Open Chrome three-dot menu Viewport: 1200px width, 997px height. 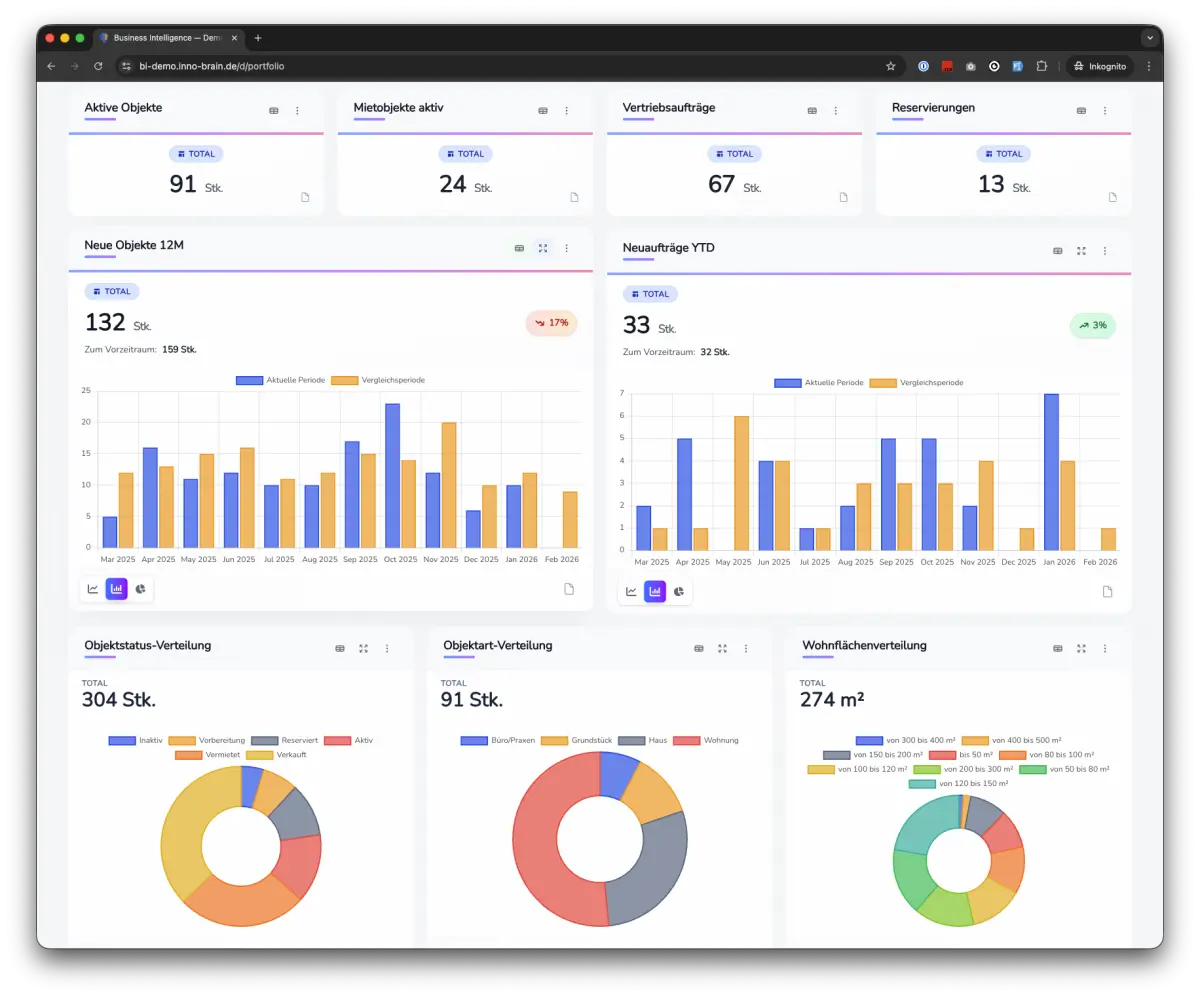pos(1148,66)
